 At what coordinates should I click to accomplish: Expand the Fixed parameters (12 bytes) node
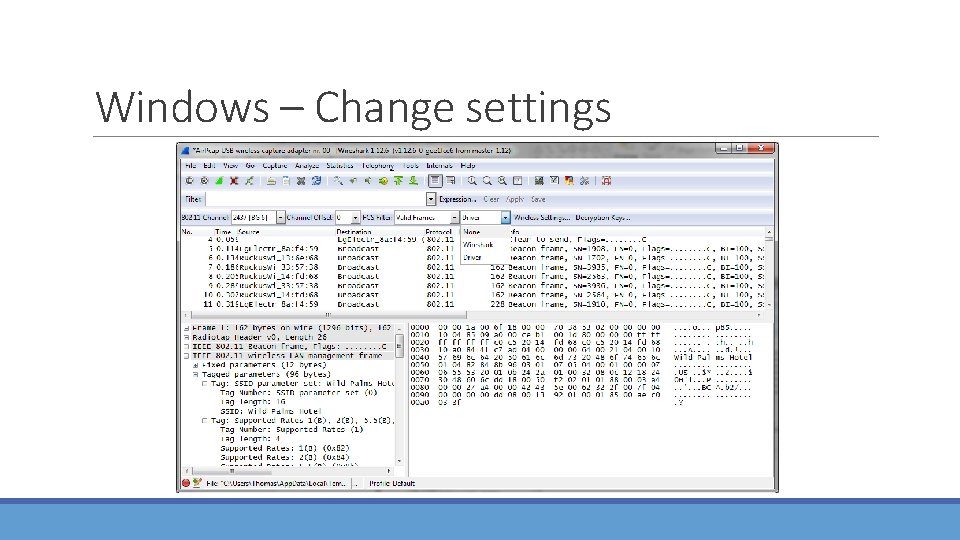195,365
